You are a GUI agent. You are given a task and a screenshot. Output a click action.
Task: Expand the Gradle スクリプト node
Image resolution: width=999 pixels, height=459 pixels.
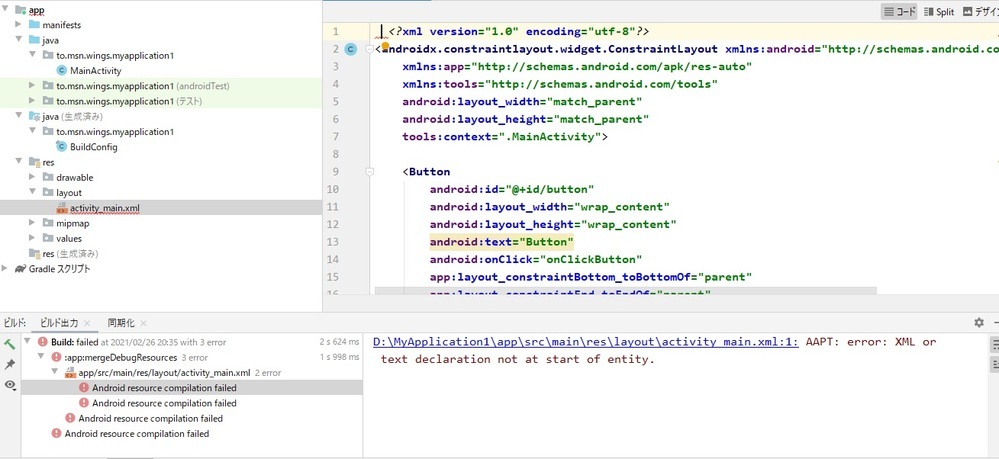5,268
